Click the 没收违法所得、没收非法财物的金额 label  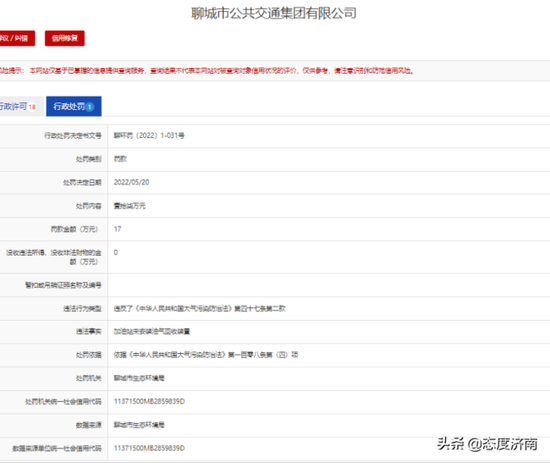[54, 257]
